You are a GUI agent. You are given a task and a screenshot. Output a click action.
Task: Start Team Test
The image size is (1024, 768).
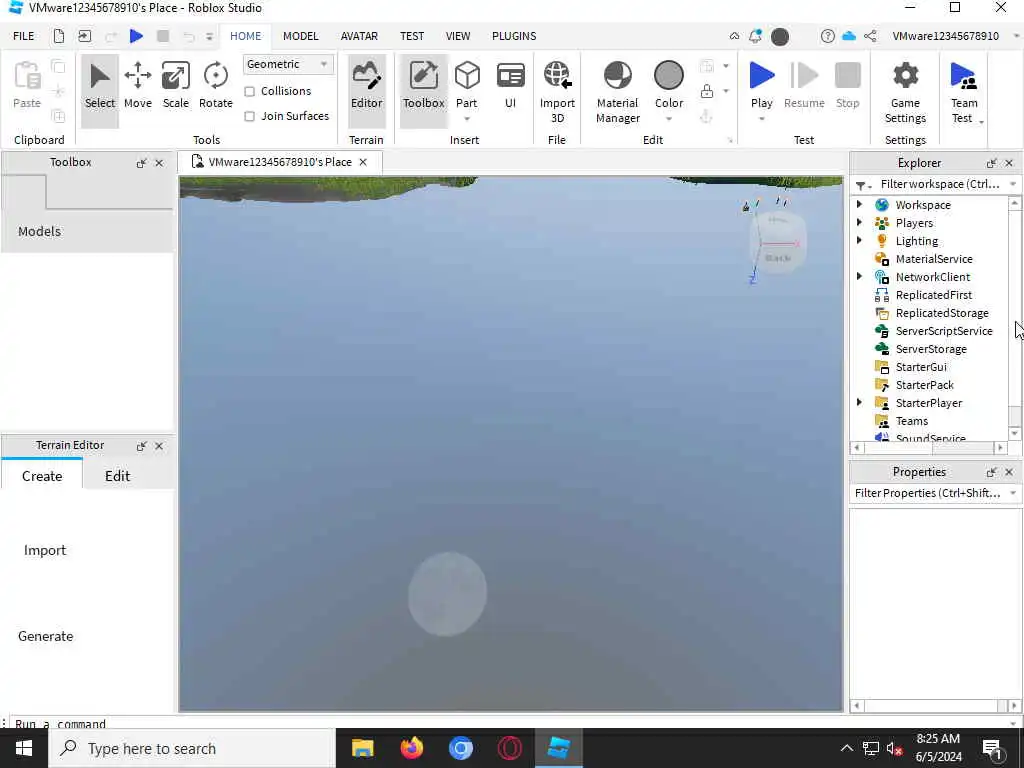click(x=964, y=91)
